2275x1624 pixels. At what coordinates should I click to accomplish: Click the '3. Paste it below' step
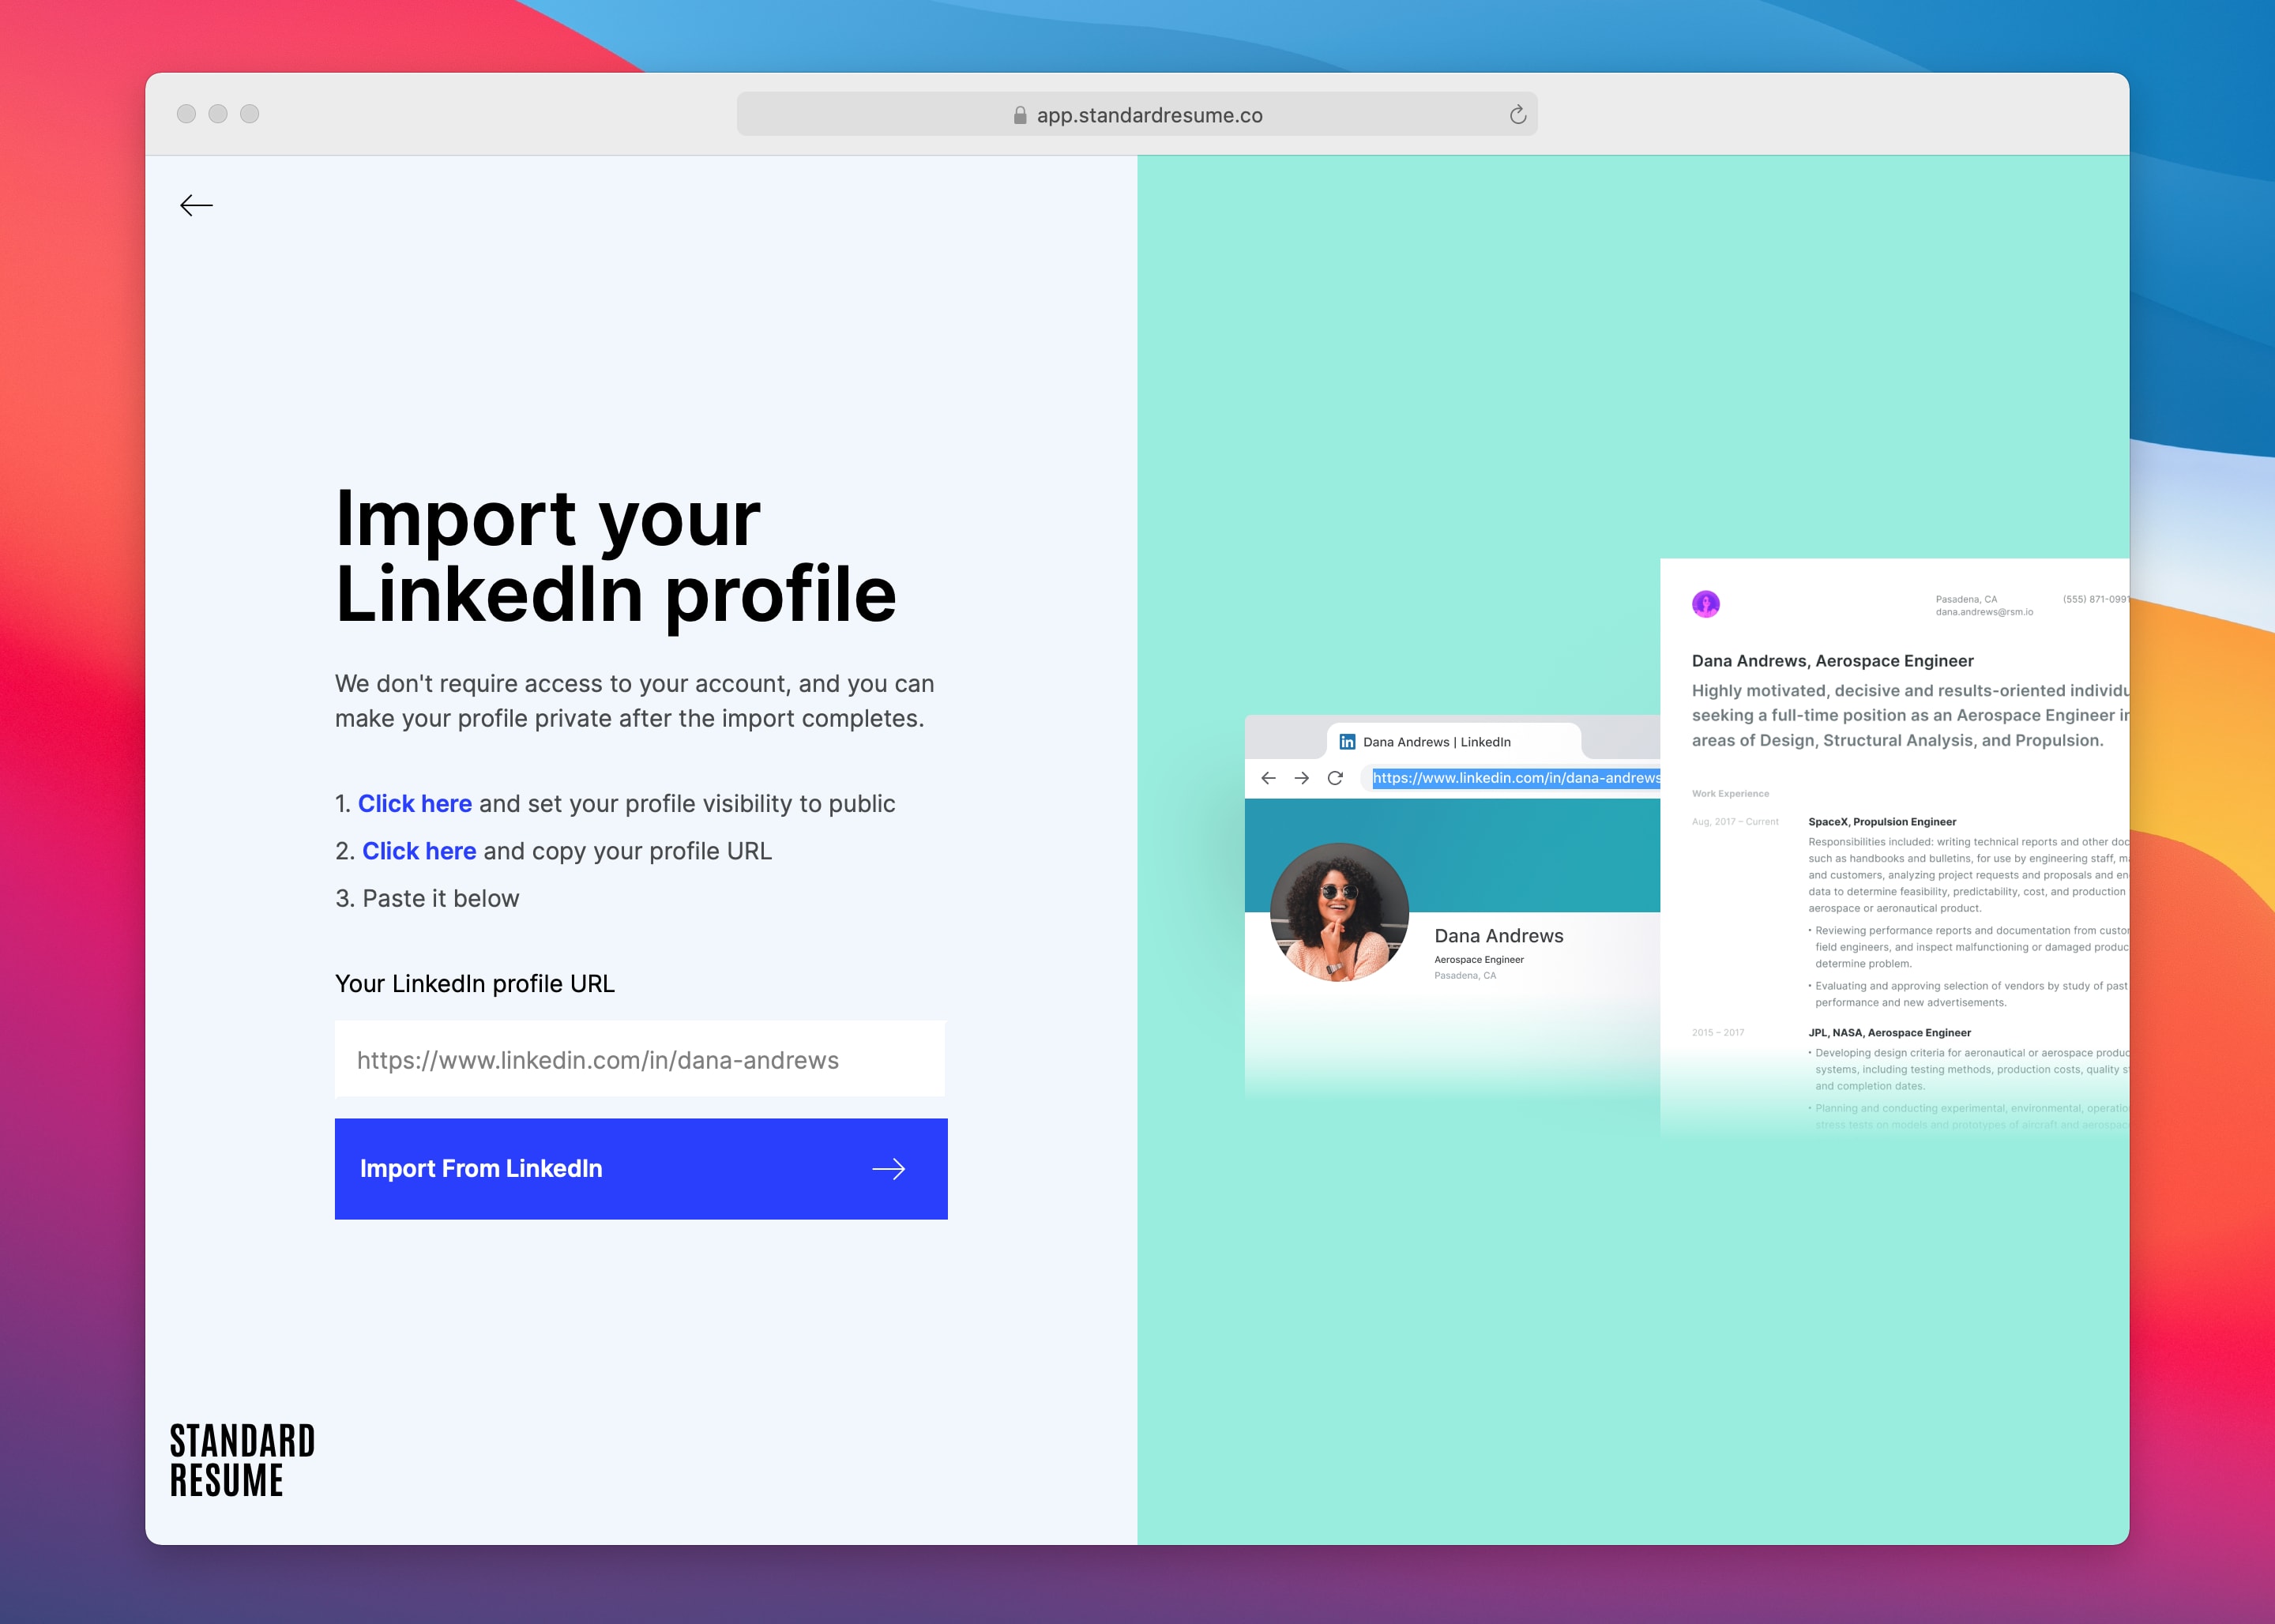click(427, 899)
